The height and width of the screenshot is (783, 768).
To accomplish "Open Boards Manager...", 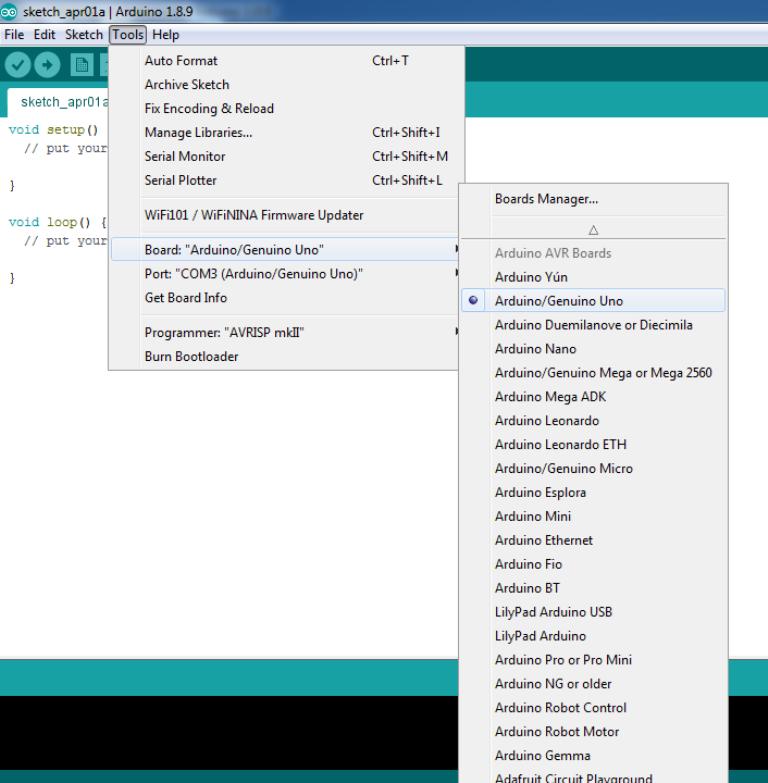I will tap(593, 199).
